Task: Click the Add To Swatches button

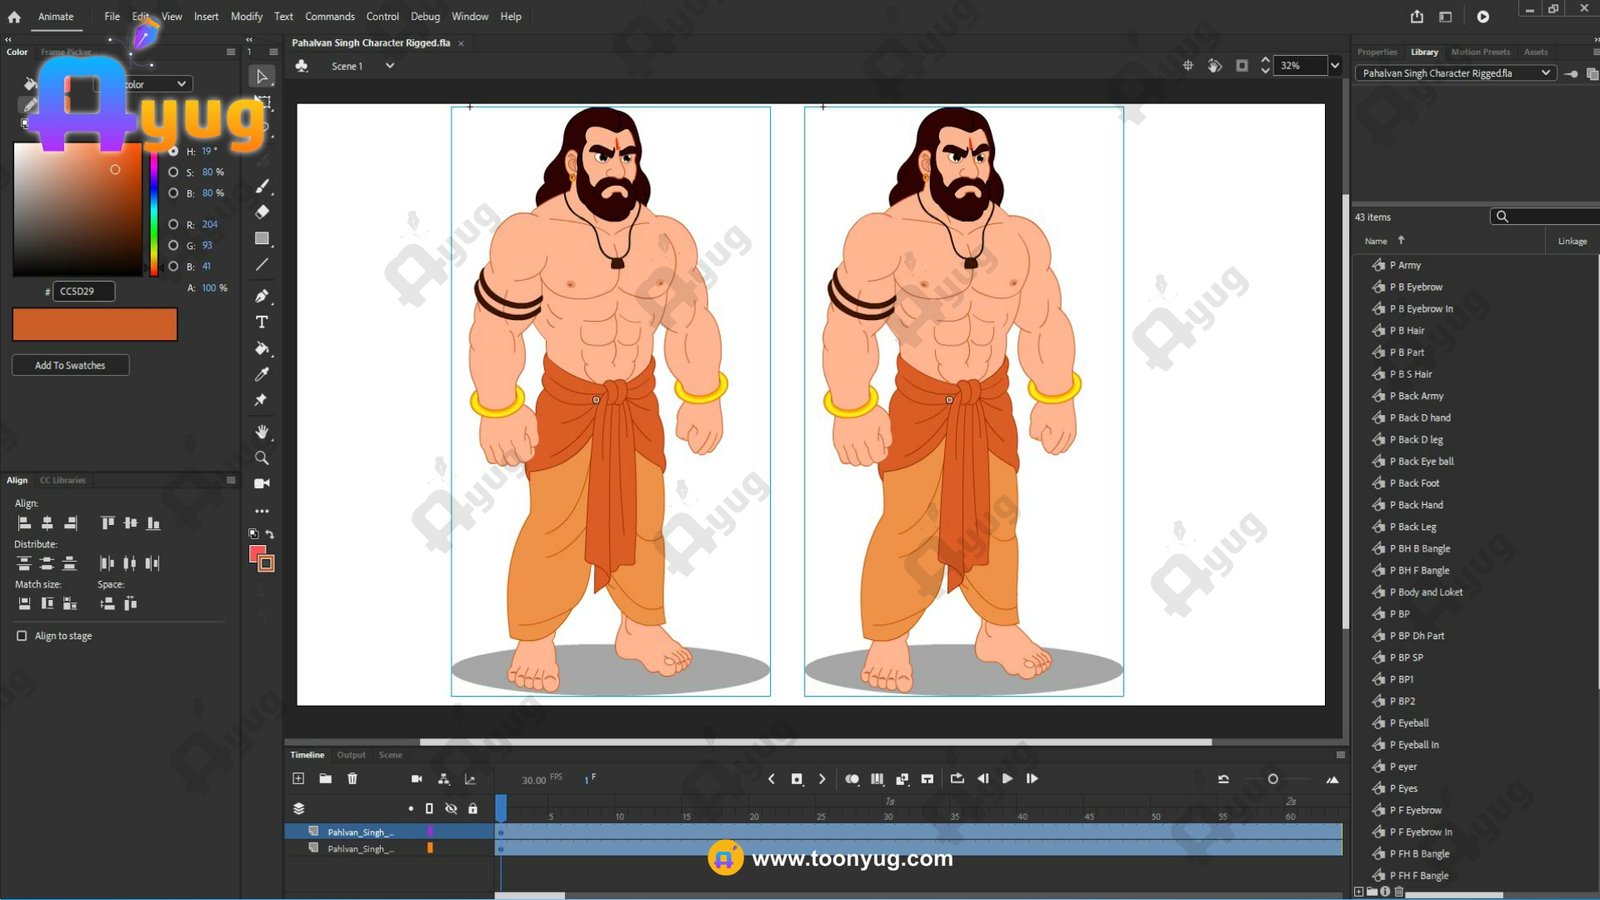Action: pos(70,366)
